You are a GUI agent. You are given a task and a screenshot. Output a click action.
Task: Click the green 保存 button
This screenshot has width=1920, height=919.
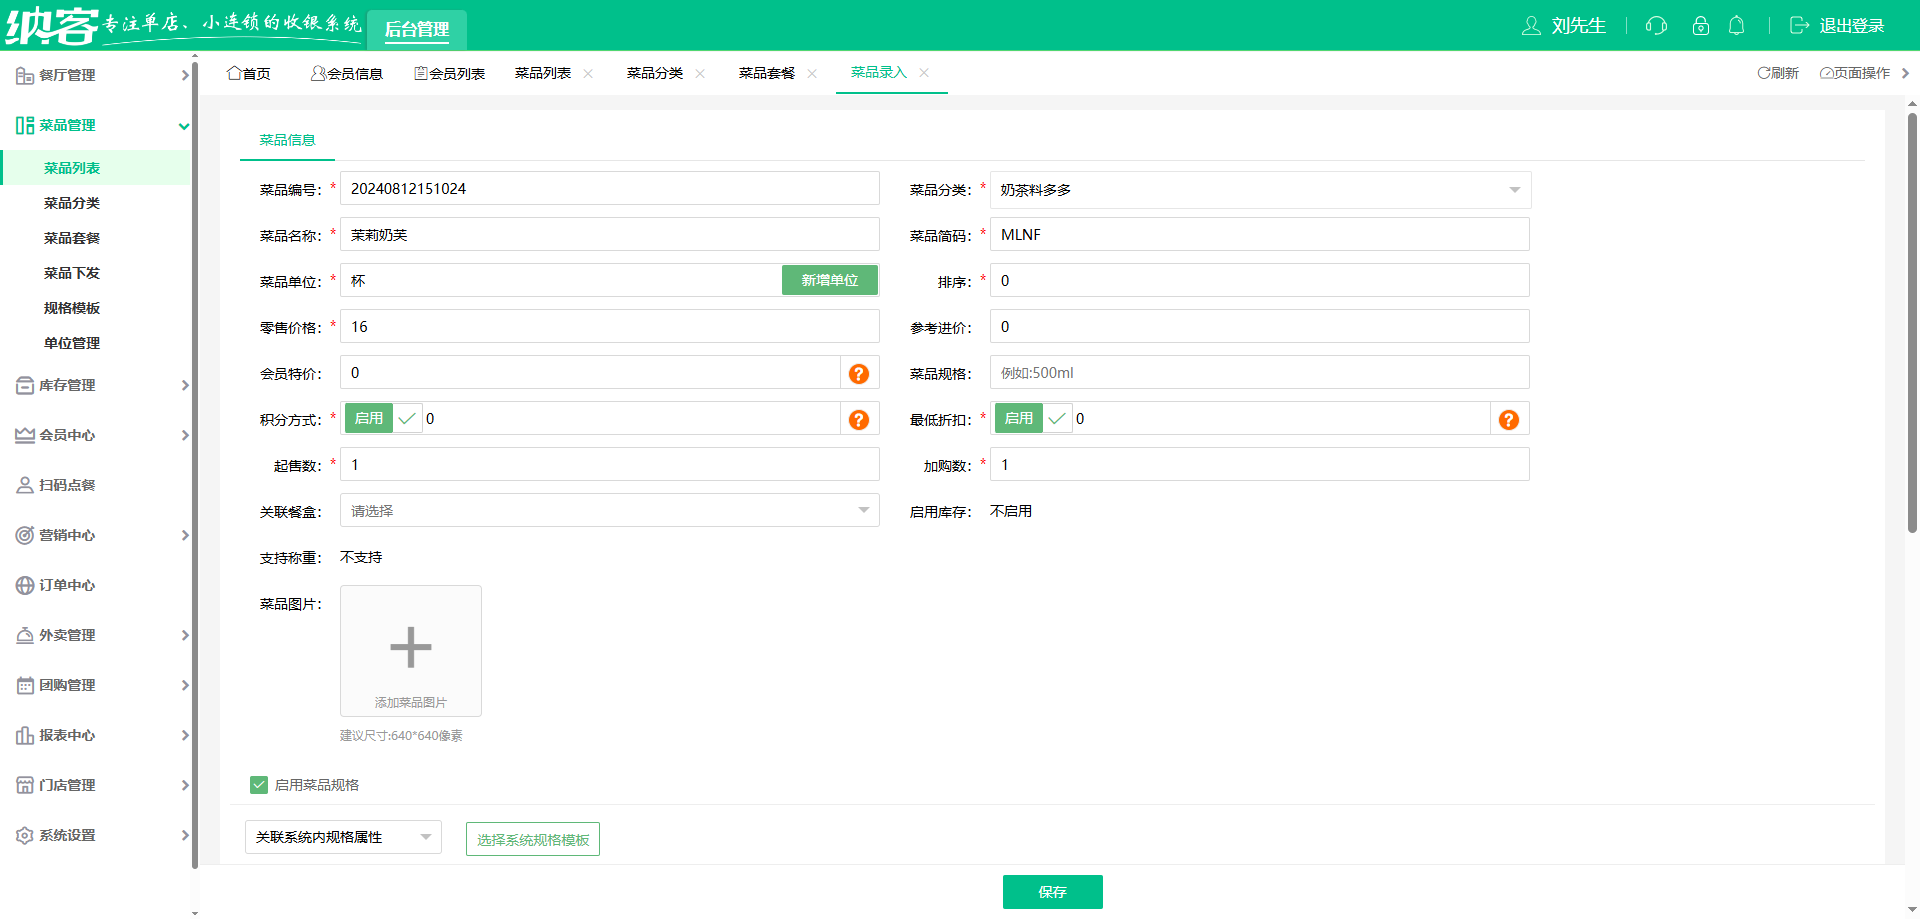1052,892
